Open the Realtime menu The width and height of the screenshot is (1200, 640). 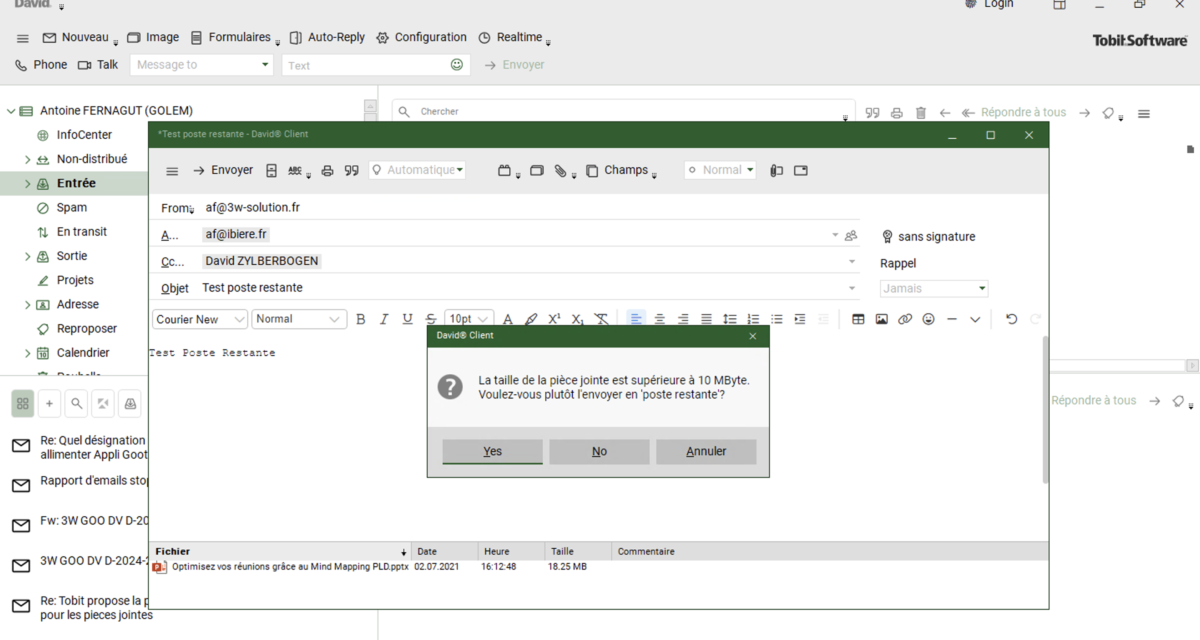514,38
